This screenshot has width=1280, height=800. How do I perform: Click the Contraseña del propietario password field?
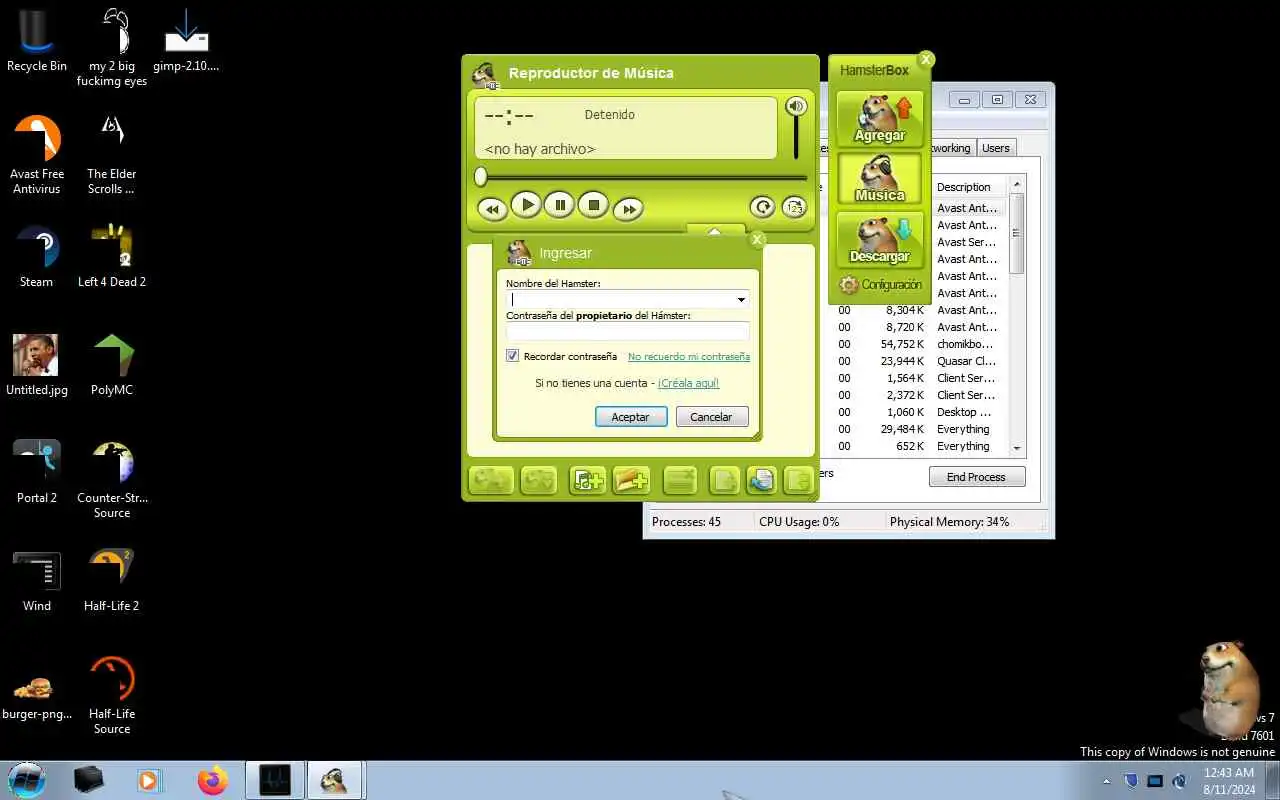[627, 331]
